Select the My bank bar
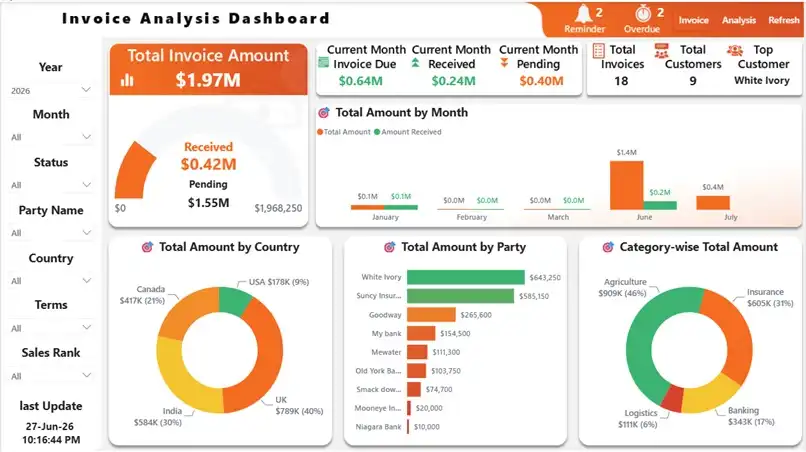 click(421, 333)
